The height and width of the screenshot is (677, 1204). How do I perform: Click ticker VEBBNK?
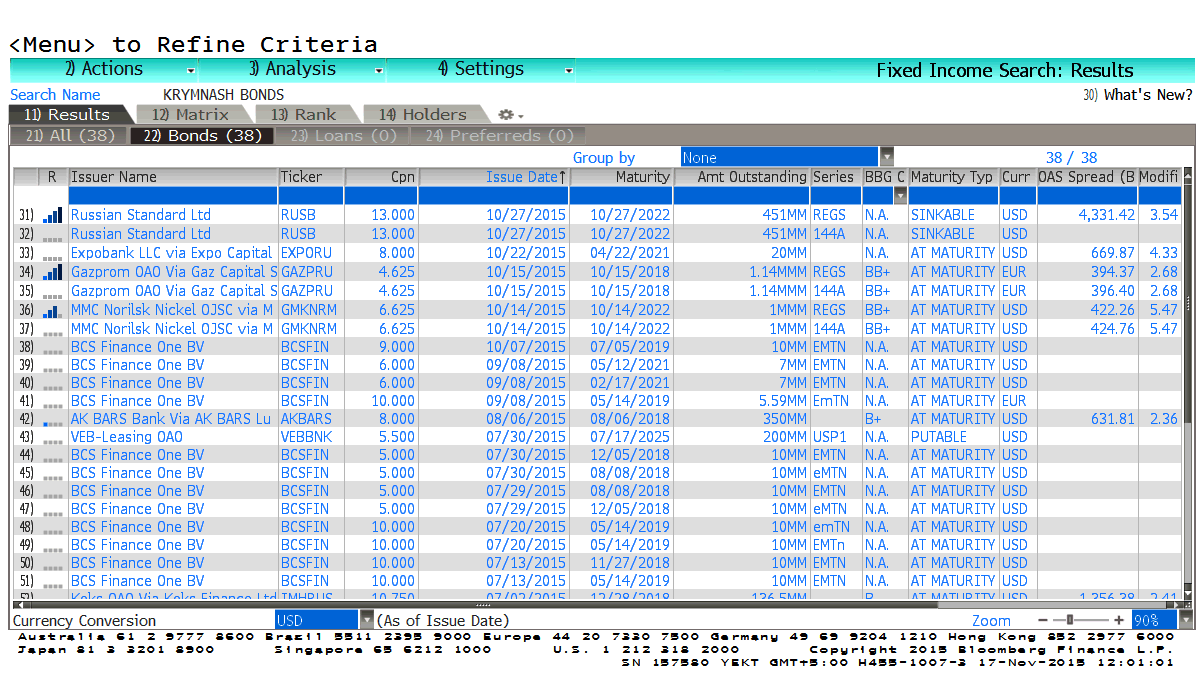pyautogui.click(x=306, y=437)
